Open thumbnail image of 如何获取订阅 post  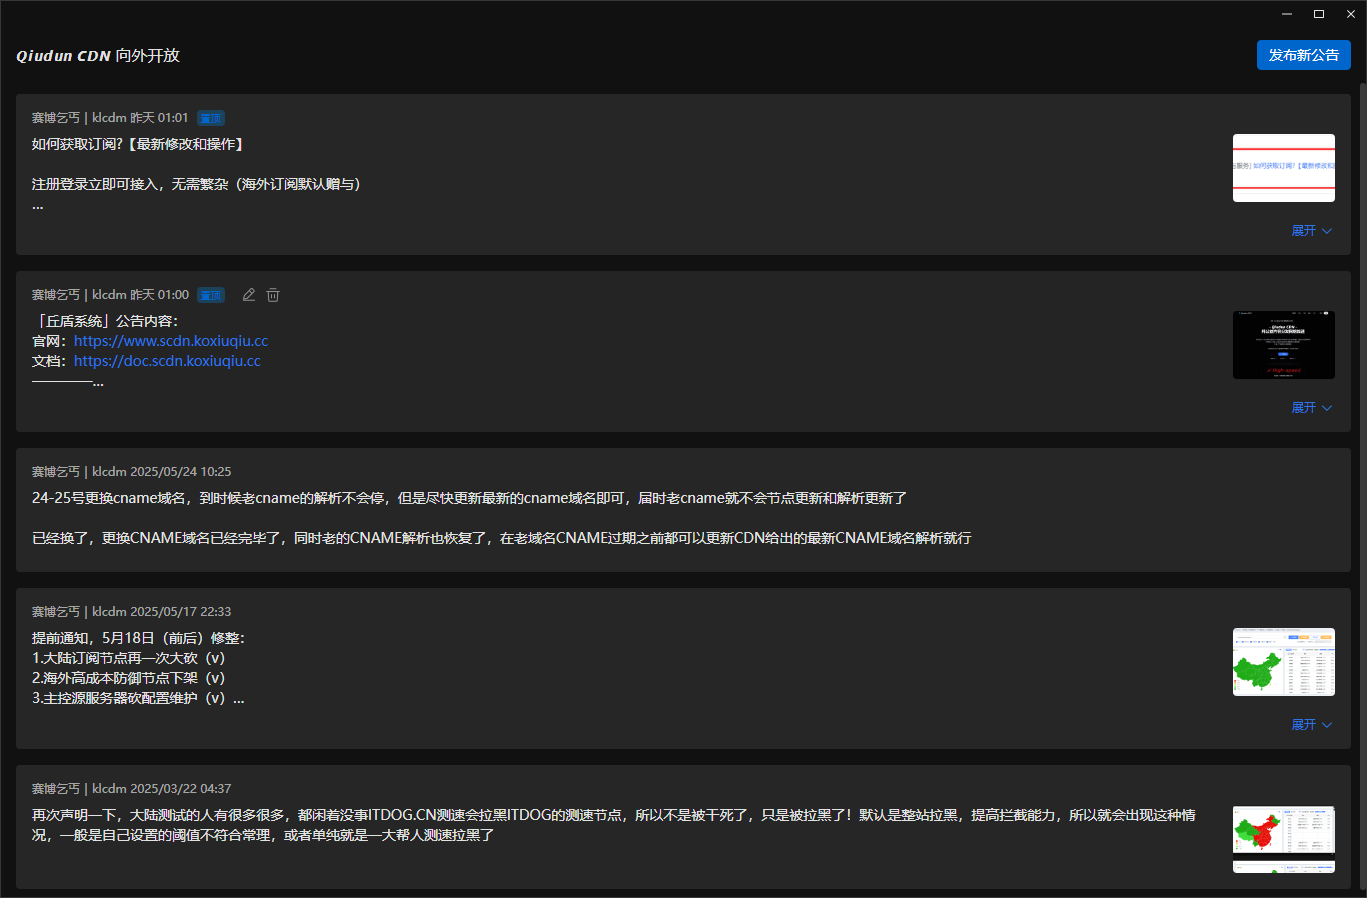click(1283, 168)
